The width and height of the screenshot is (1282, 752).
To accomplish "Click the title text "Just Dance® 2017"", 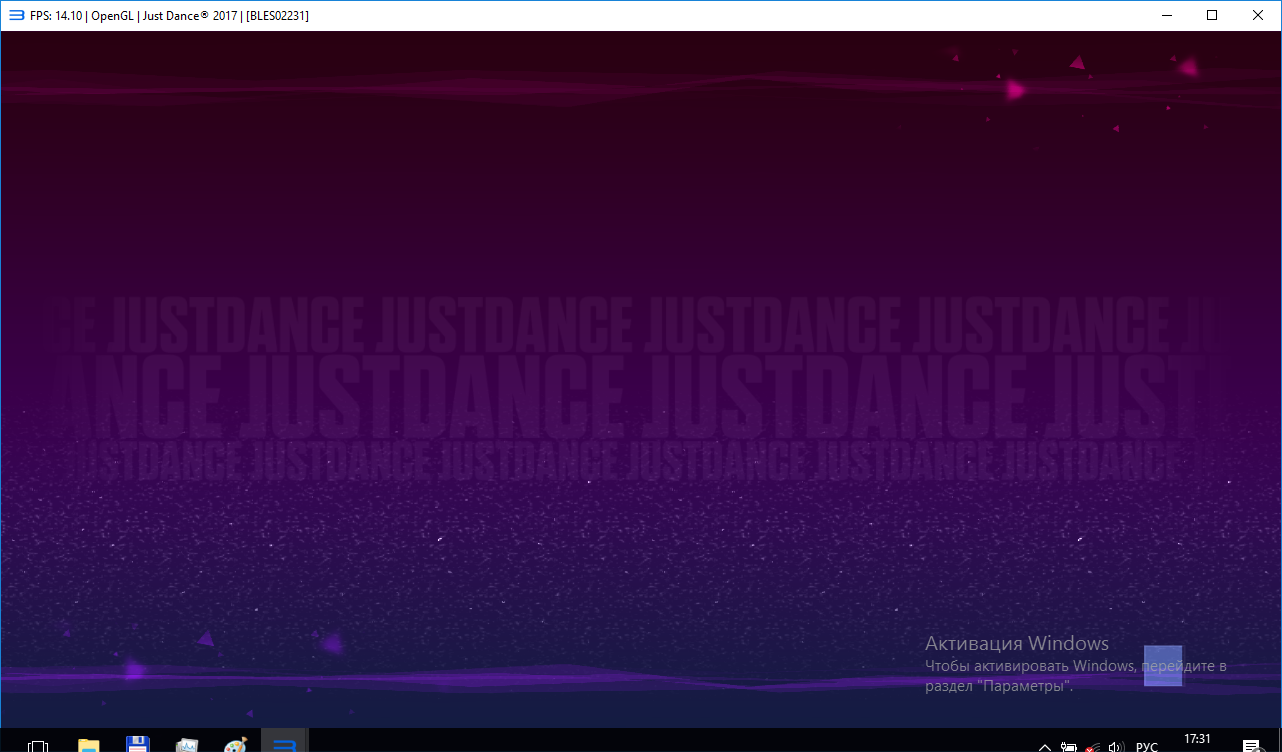I will 190,16.
